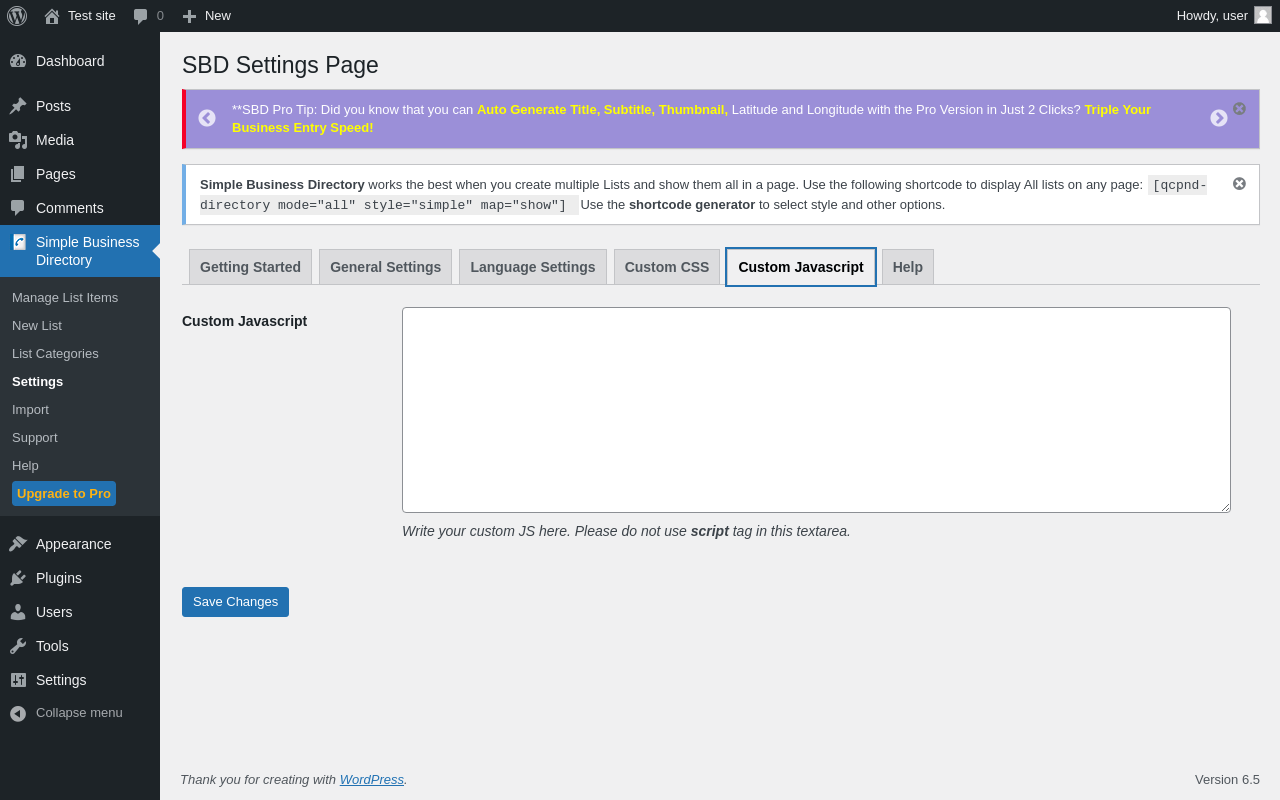Click inside the Custom Javascript textarea
The image size is (1280, 800).
tap(816, 410)
